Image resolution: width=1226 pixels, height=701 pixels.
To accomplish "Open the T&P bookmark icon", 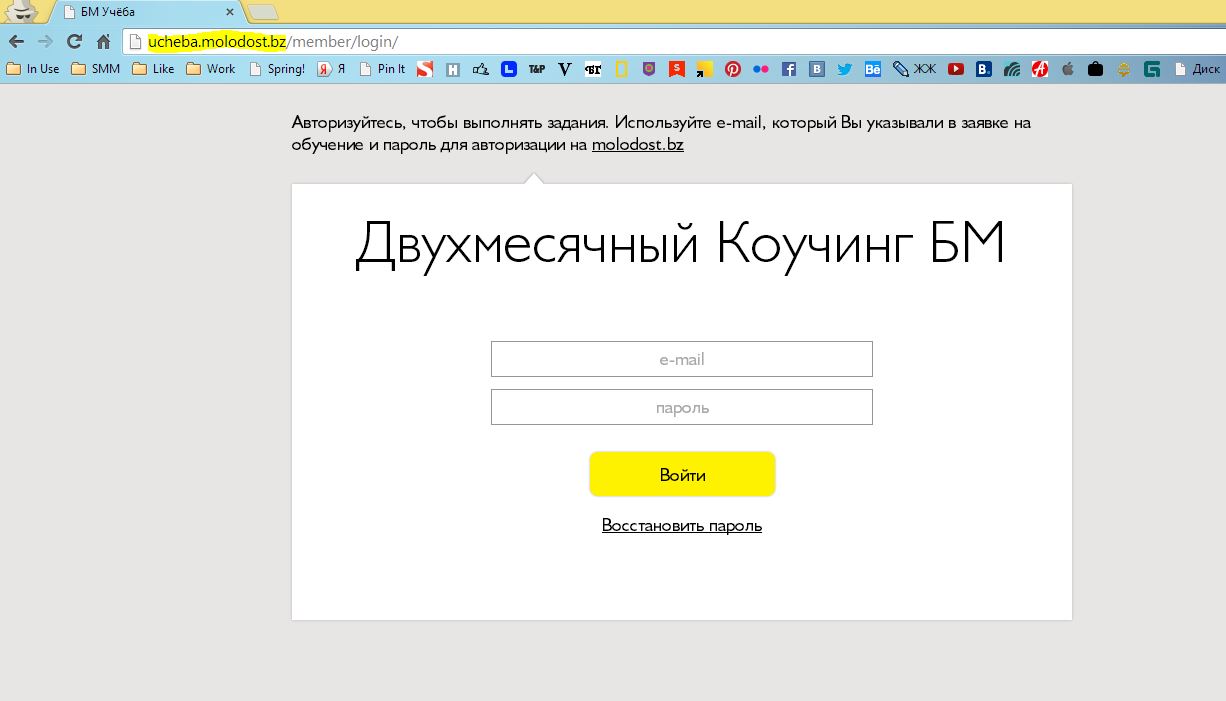I will point(537,69).
